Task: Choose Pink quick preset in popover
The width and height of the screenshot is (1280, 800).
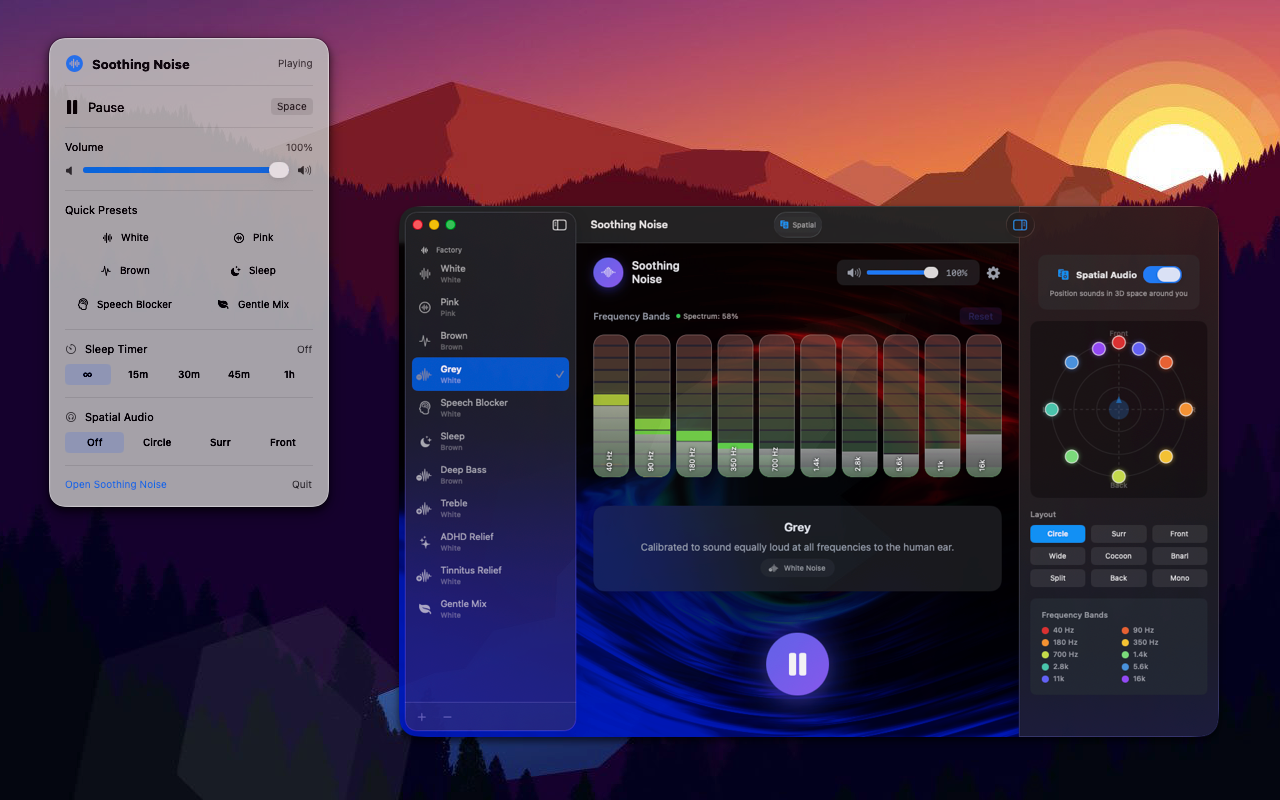Action: (253, 238)
